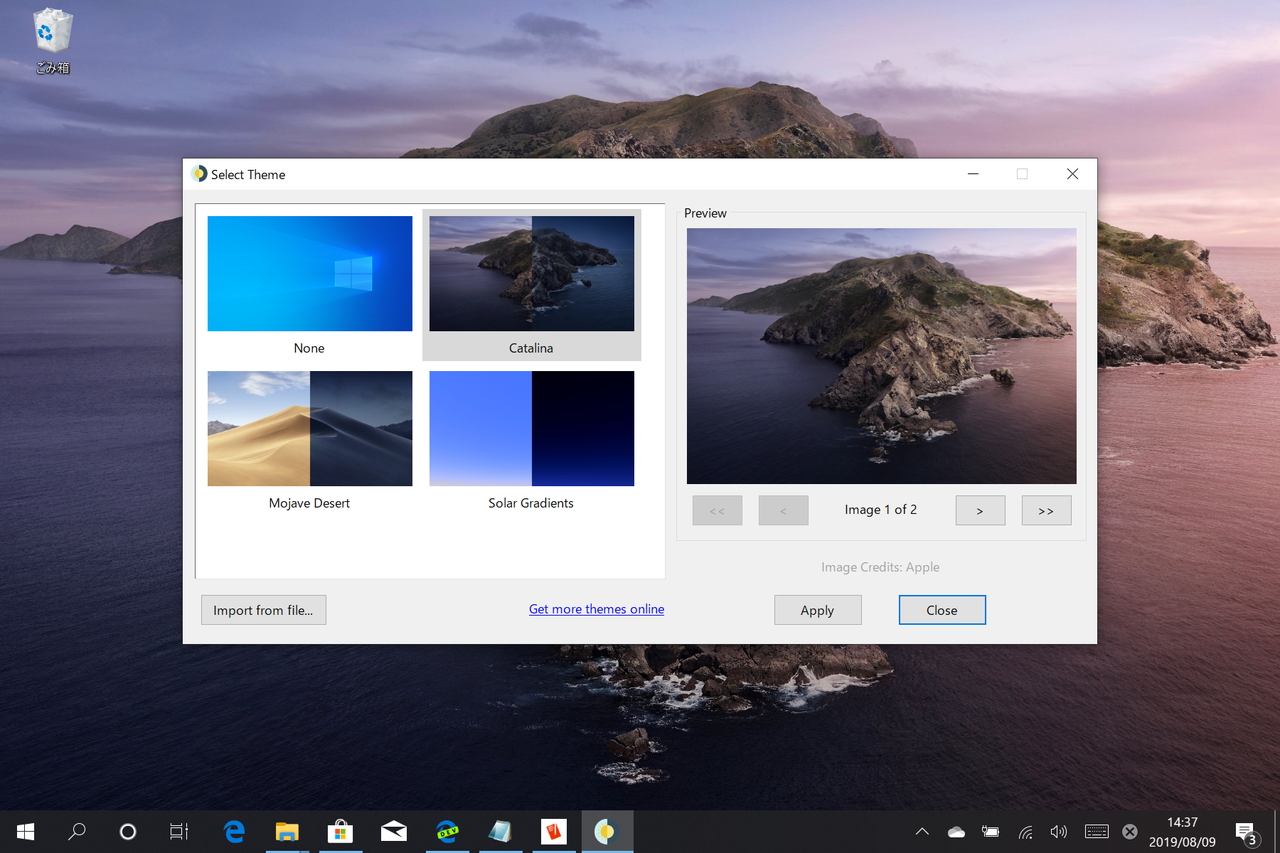The width and height of the screenshot is (1280, 853).
Task: Open WinDynamicDesktop from the taskbar
Action: point(607,831)
